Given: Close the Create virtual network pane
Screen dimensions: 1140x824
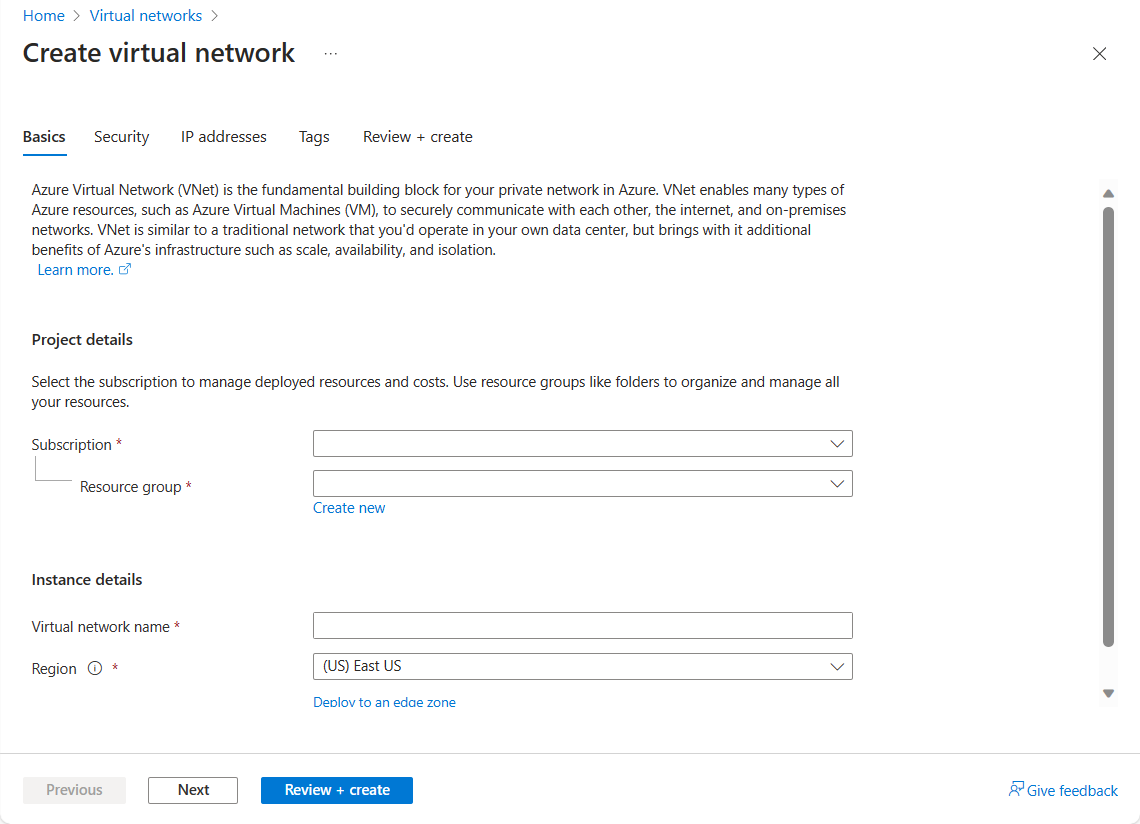Looking at the screenshot, I should click(x=1099, y=54).
